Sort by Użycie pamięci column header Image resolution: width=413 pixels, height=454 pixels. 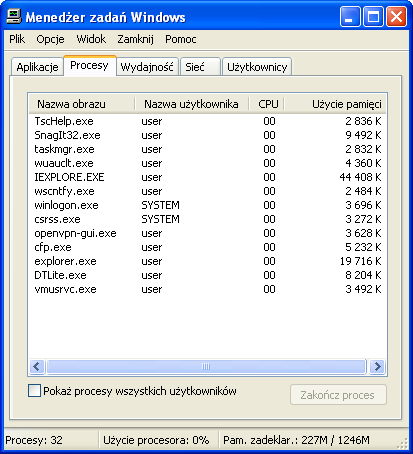tap(334, 104)
